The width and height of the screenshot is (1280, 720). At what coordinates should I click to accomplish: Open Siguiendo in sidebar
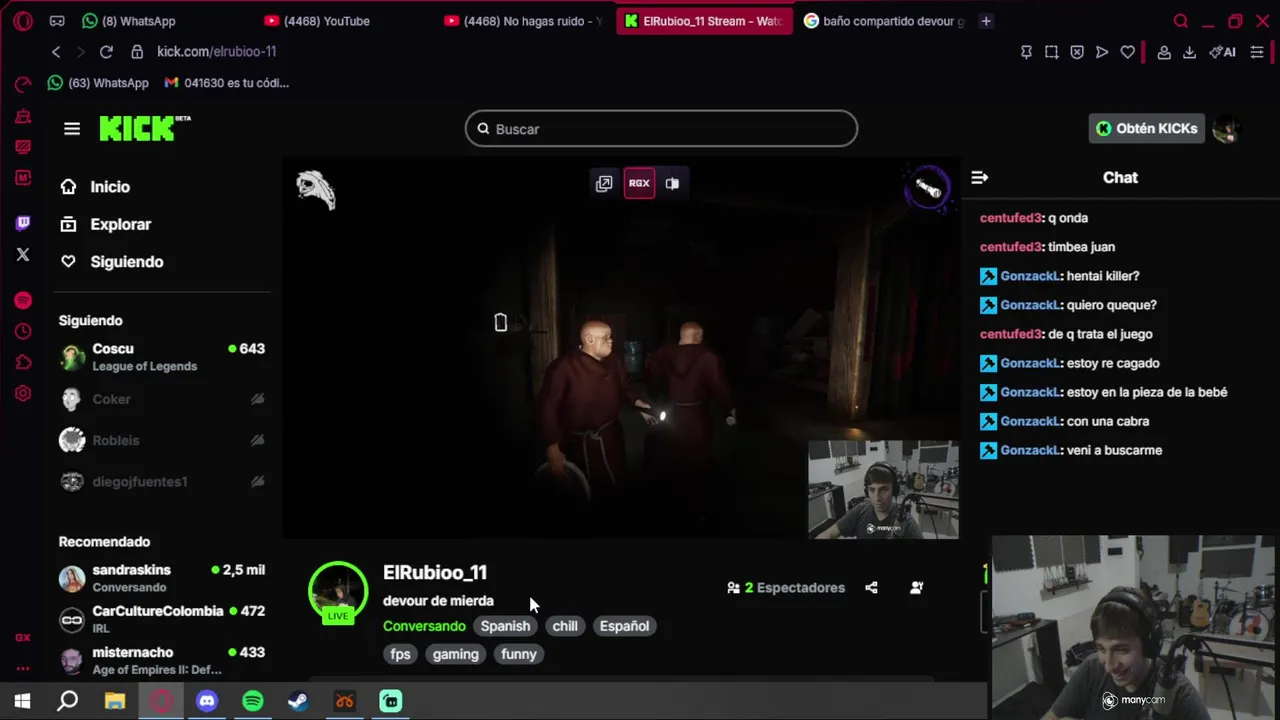pyautogui.click(x=112, y=262)
